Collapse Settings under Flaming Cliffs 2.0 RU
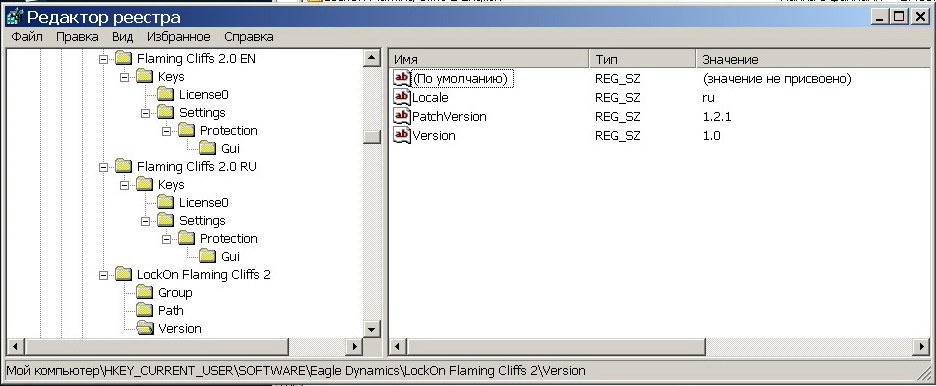The width and height of the screenshot is (936, 386). pyautogui.click(x=145, y=221)
